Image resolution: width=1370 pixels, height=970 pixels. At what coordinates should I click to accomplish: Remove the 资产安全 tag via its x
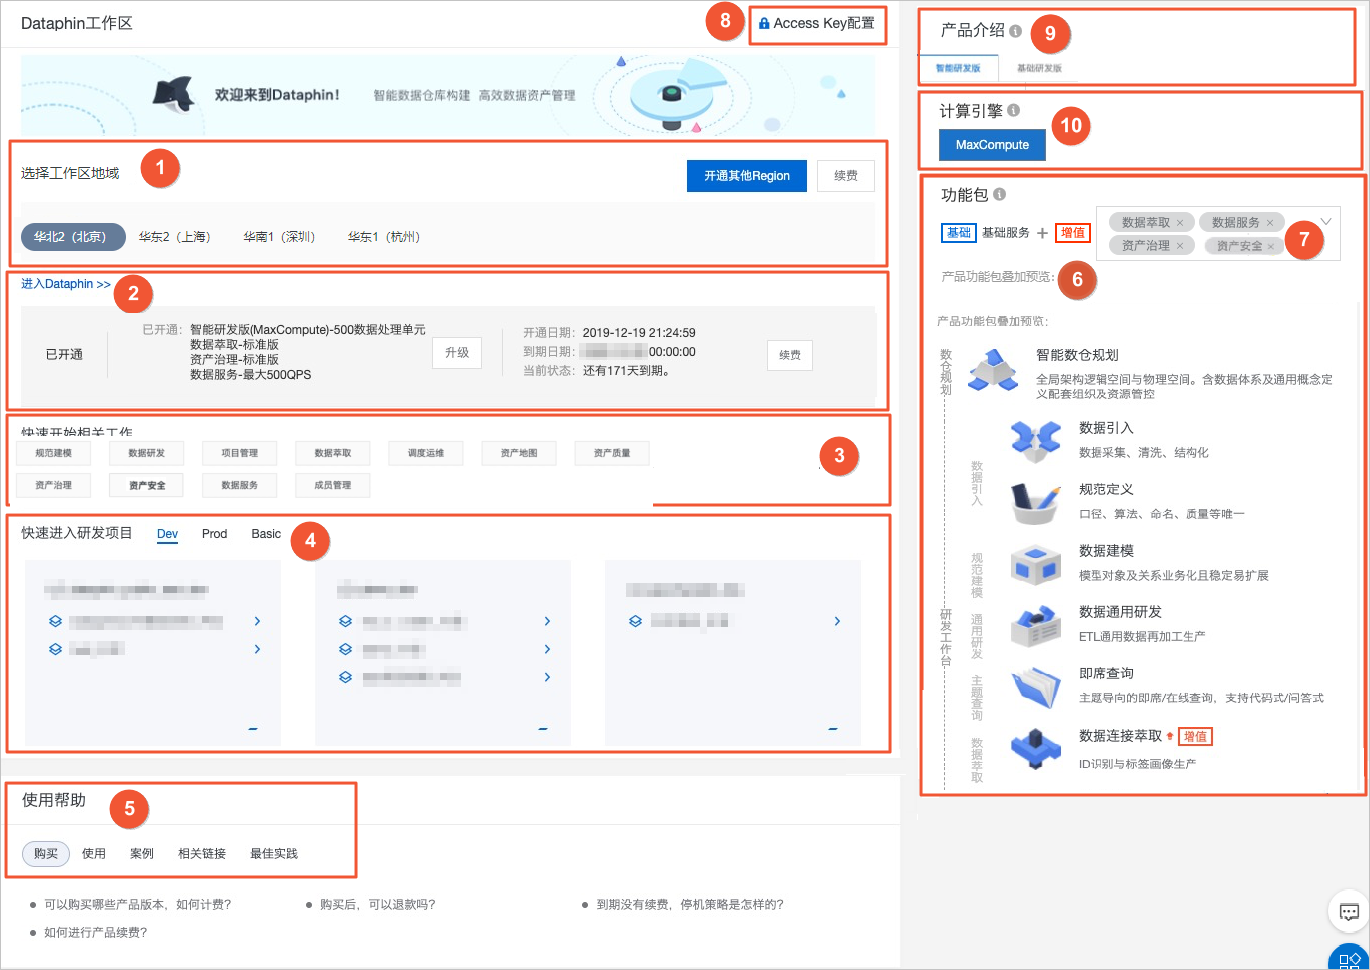pos(1271,246)
